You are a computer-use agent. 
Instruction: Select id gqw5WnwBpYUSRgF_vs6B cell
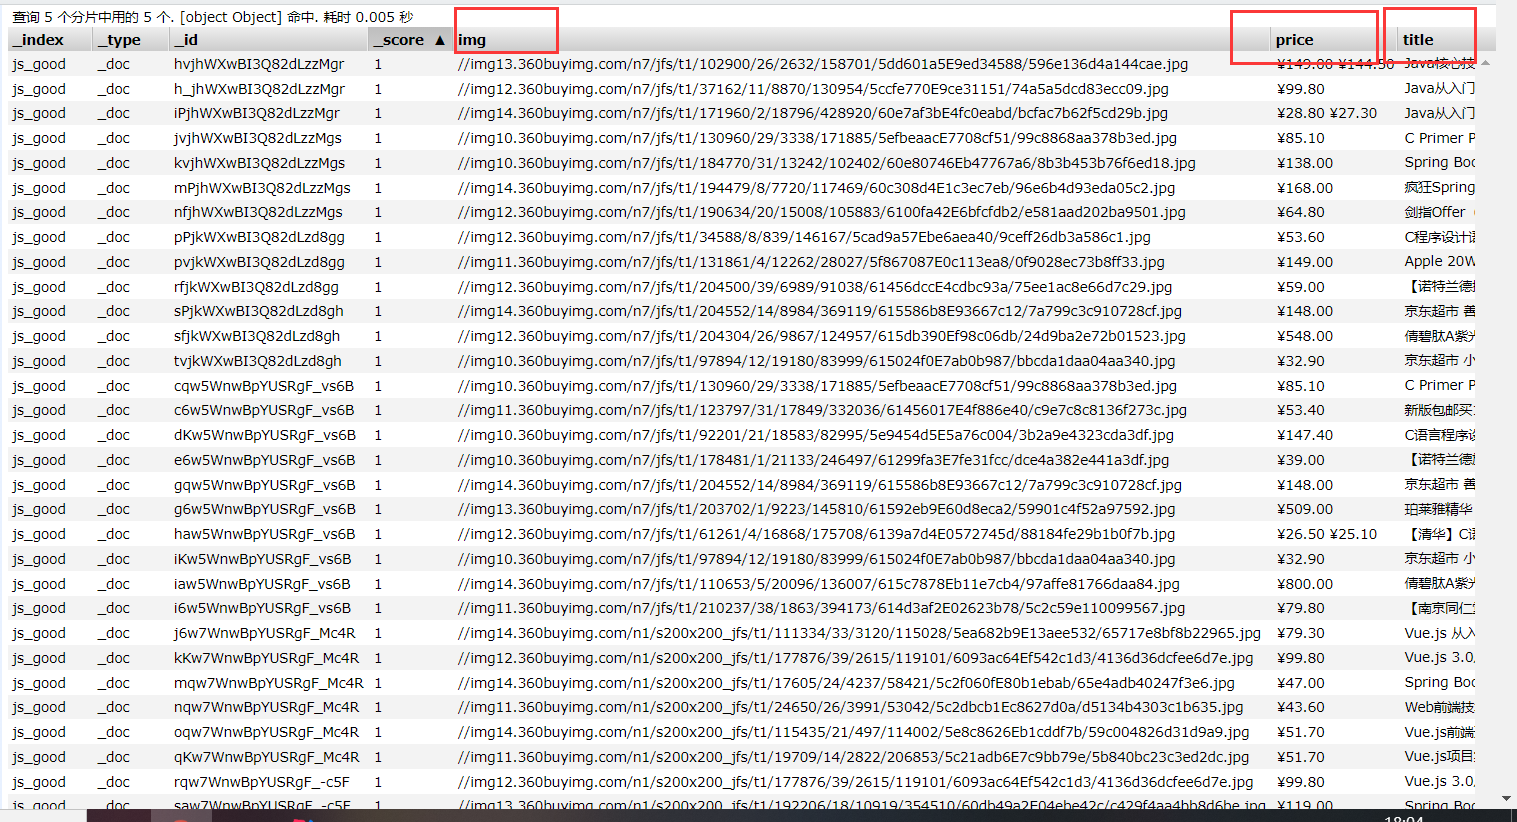[265, 485]
